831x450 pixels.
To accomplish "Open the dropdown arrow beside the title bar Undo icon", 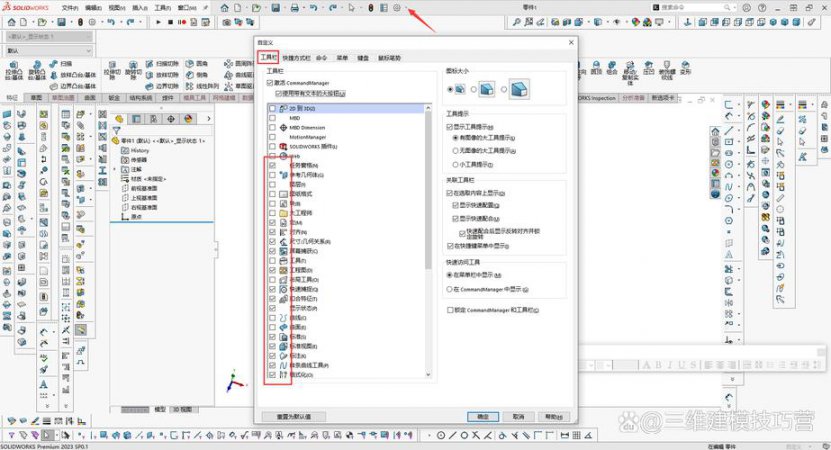I will click(322, 8).
